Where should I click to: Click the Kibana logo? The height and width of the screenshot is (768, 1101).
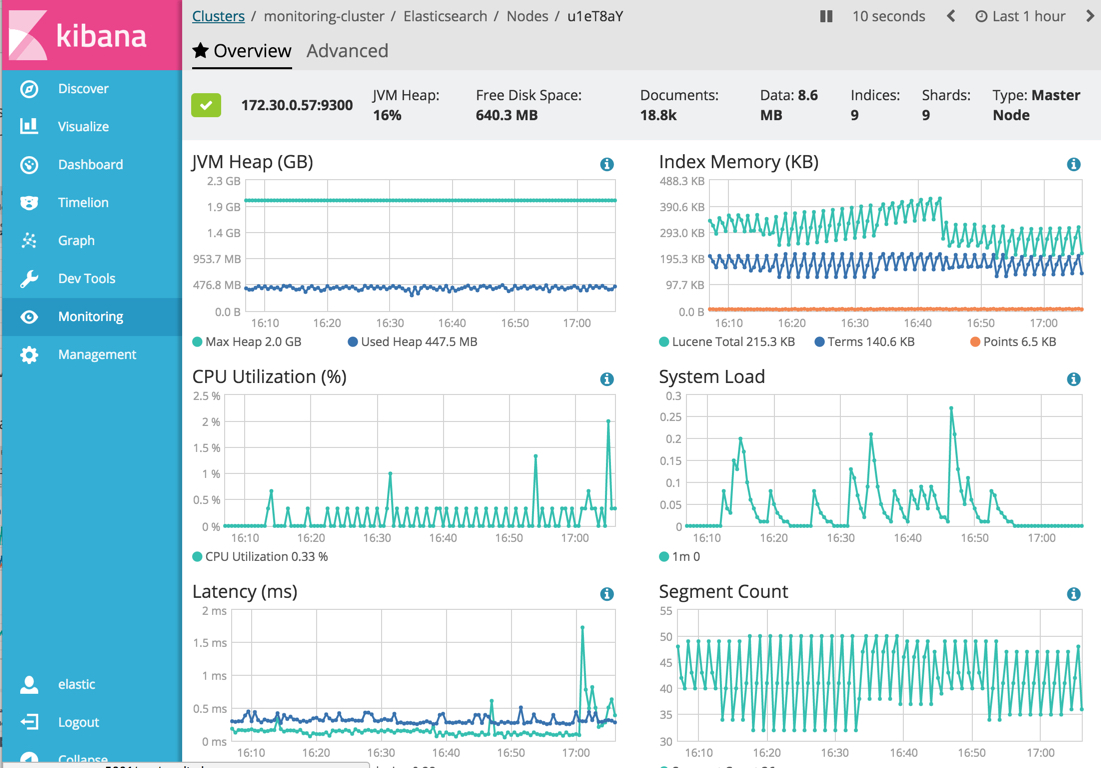tap(90, 33)
